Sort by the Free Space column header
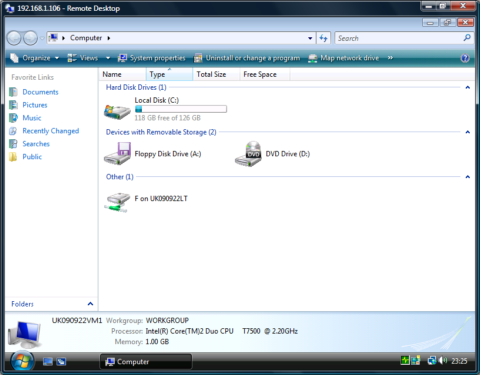This screenshot has width=480, height=375. tap(265, 74)
